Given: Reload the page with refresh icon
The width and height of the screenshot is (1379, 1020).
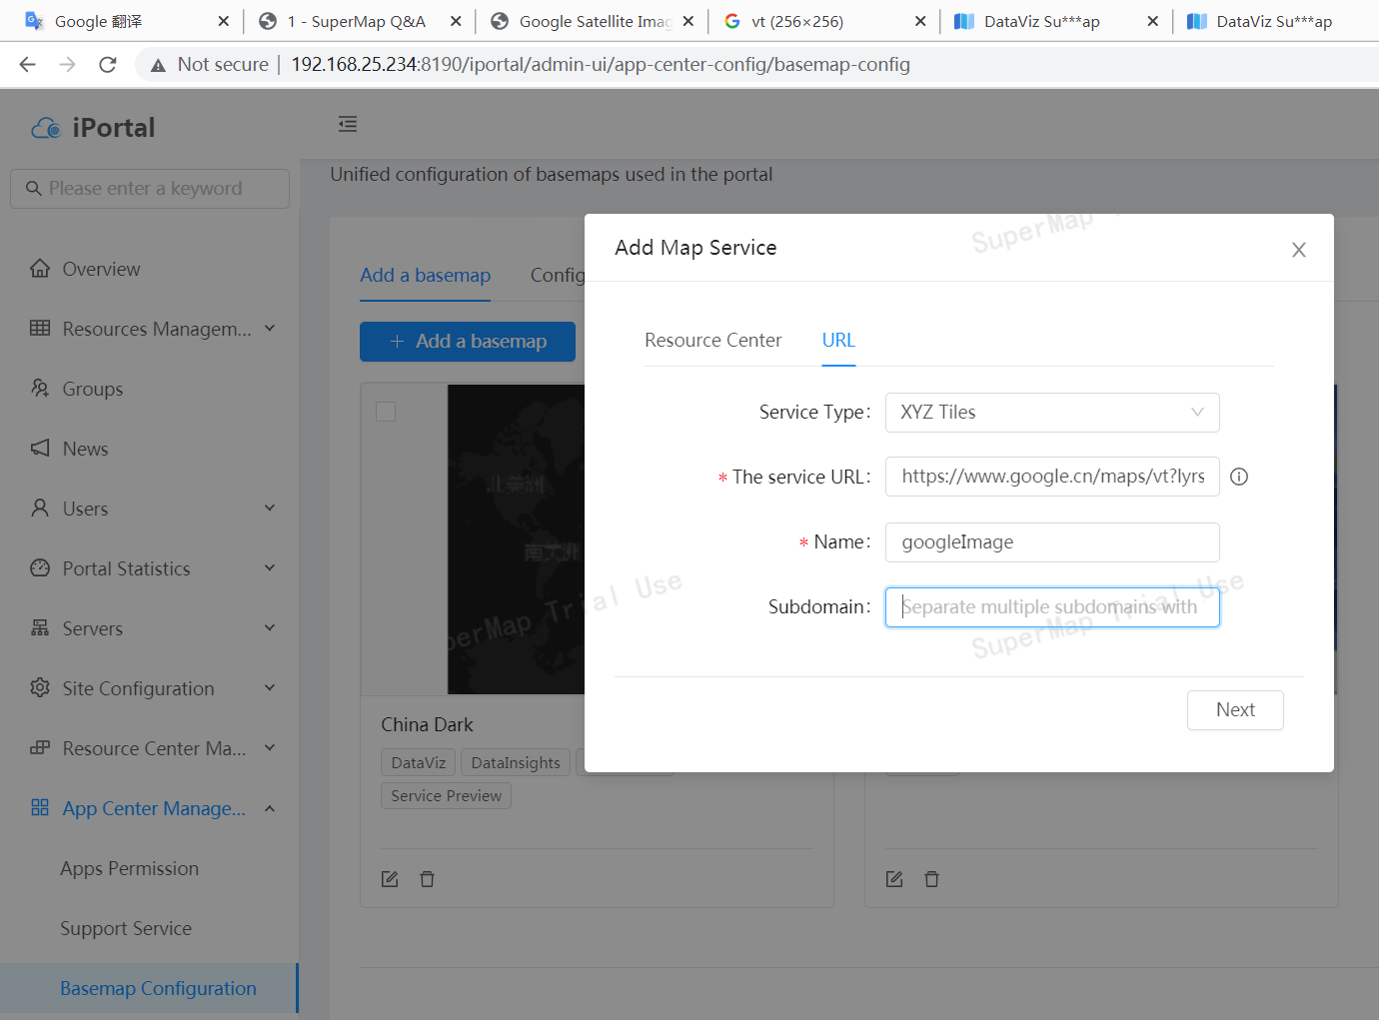Looking at the screenshot, I should (x=108, y=64).
